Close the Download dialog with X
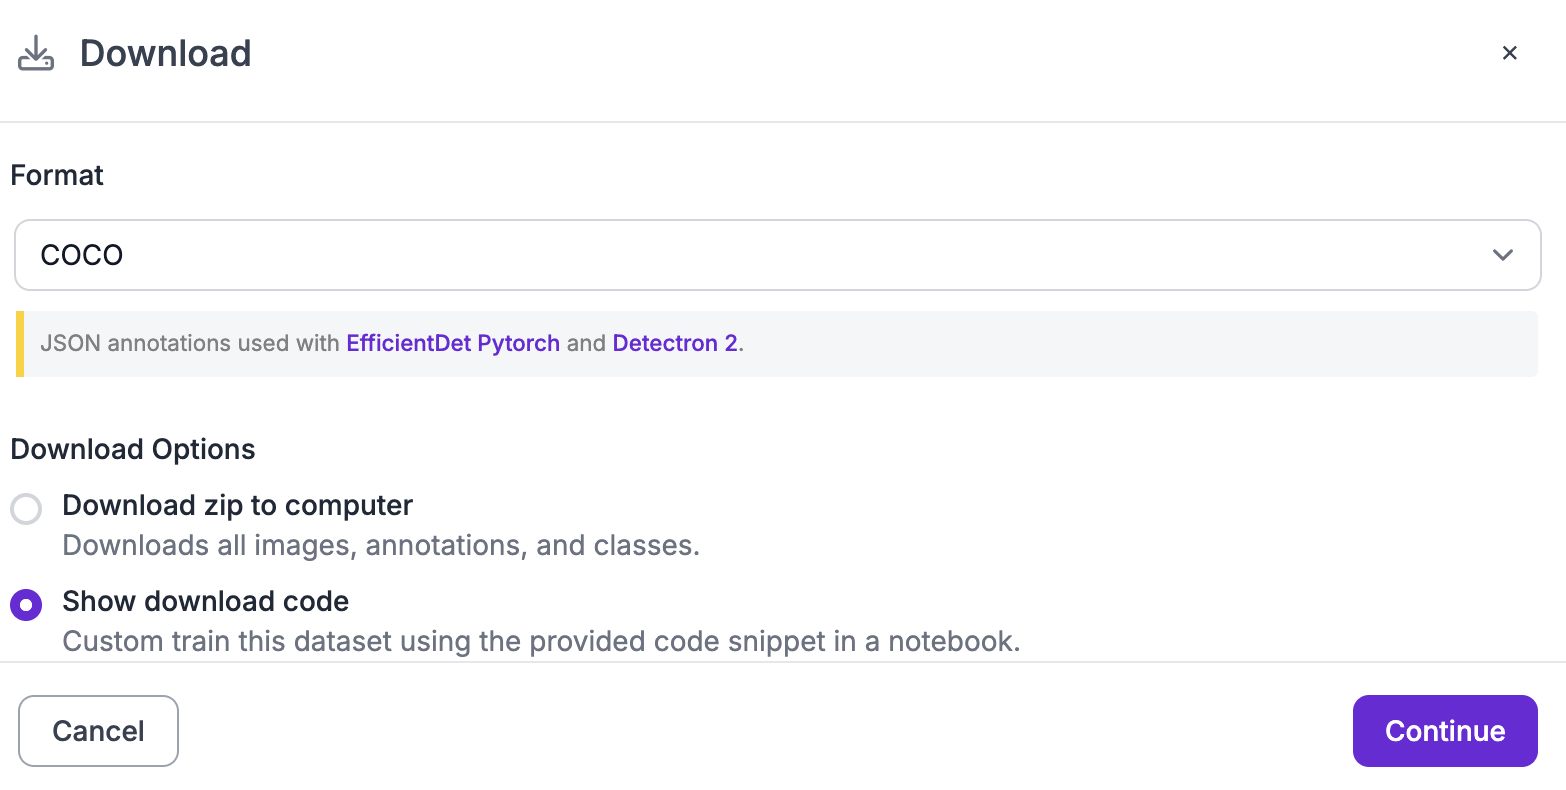Viewport: 1566px width, 790px height. [1510, 53]
